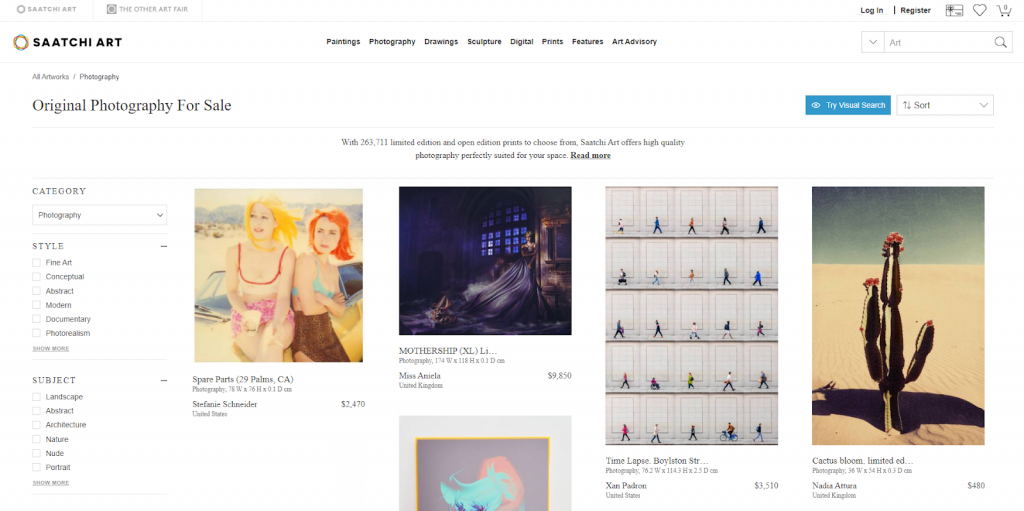Click the $3,510 price
1024x511 pixels.
[766, 486]
